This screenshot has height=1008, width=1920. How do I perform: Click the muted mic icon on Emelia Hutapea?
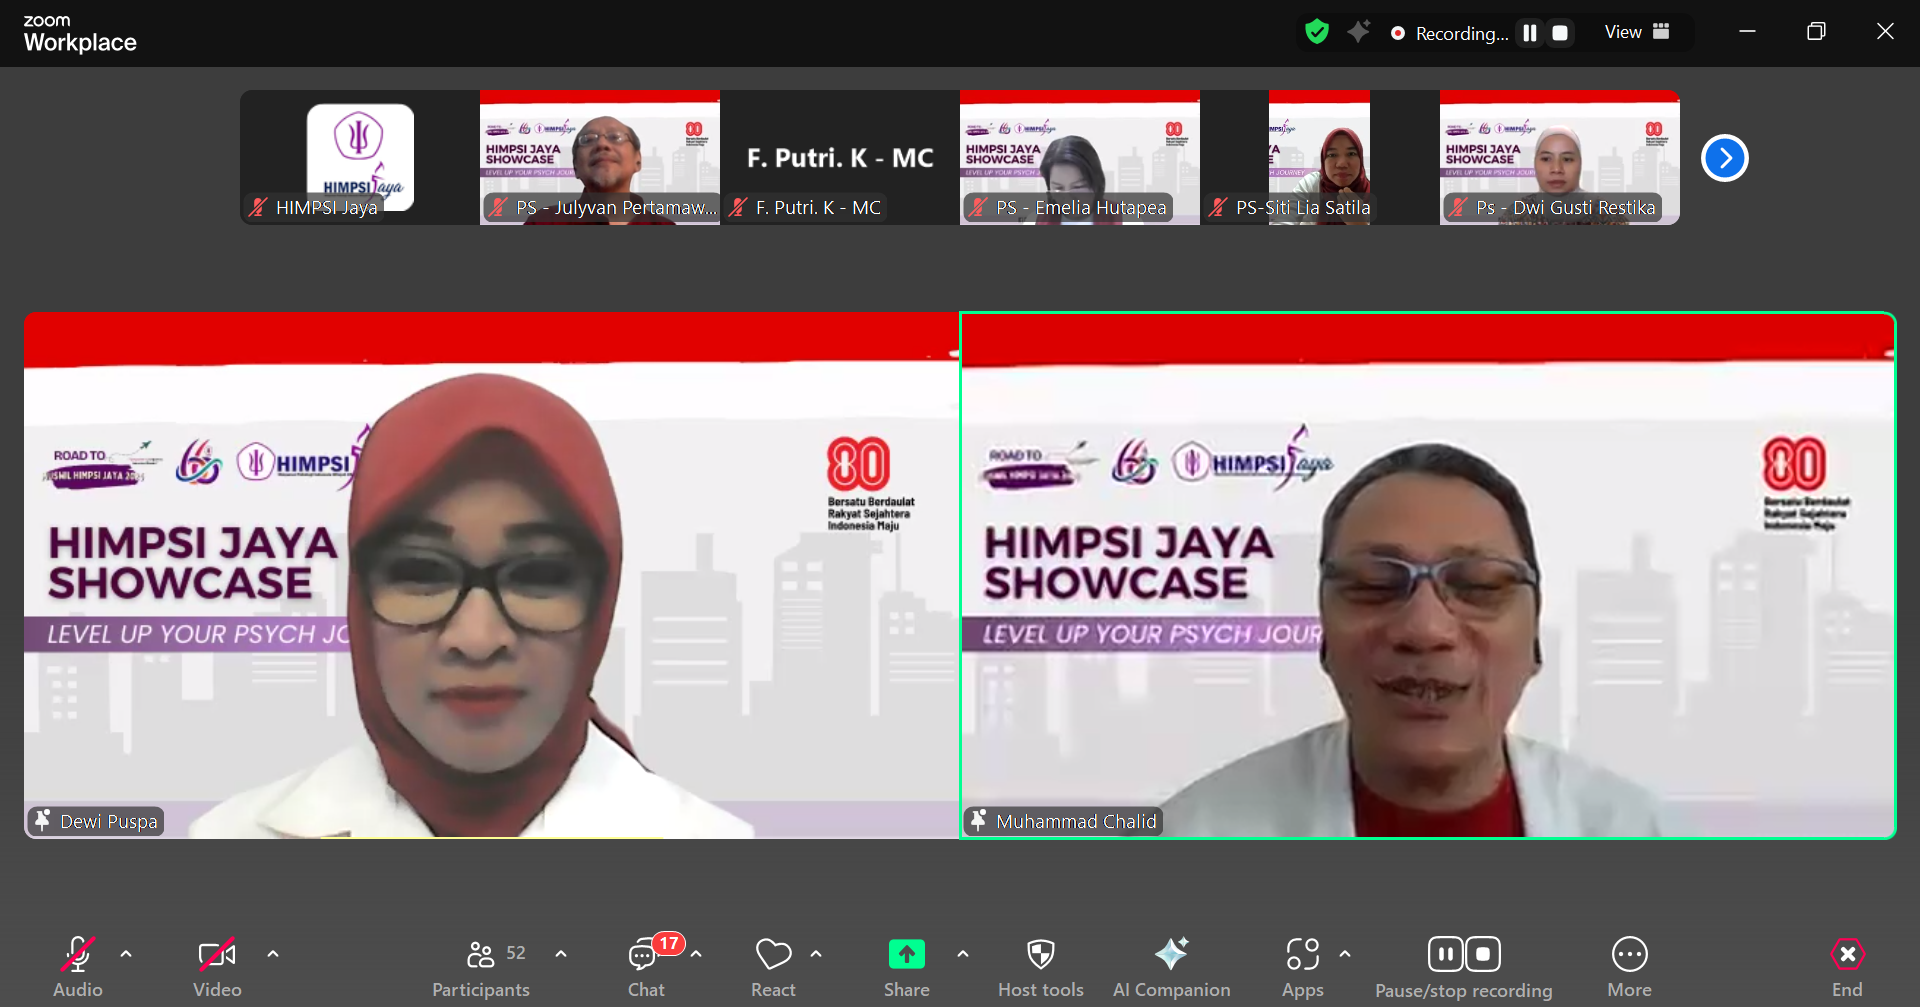978,207
